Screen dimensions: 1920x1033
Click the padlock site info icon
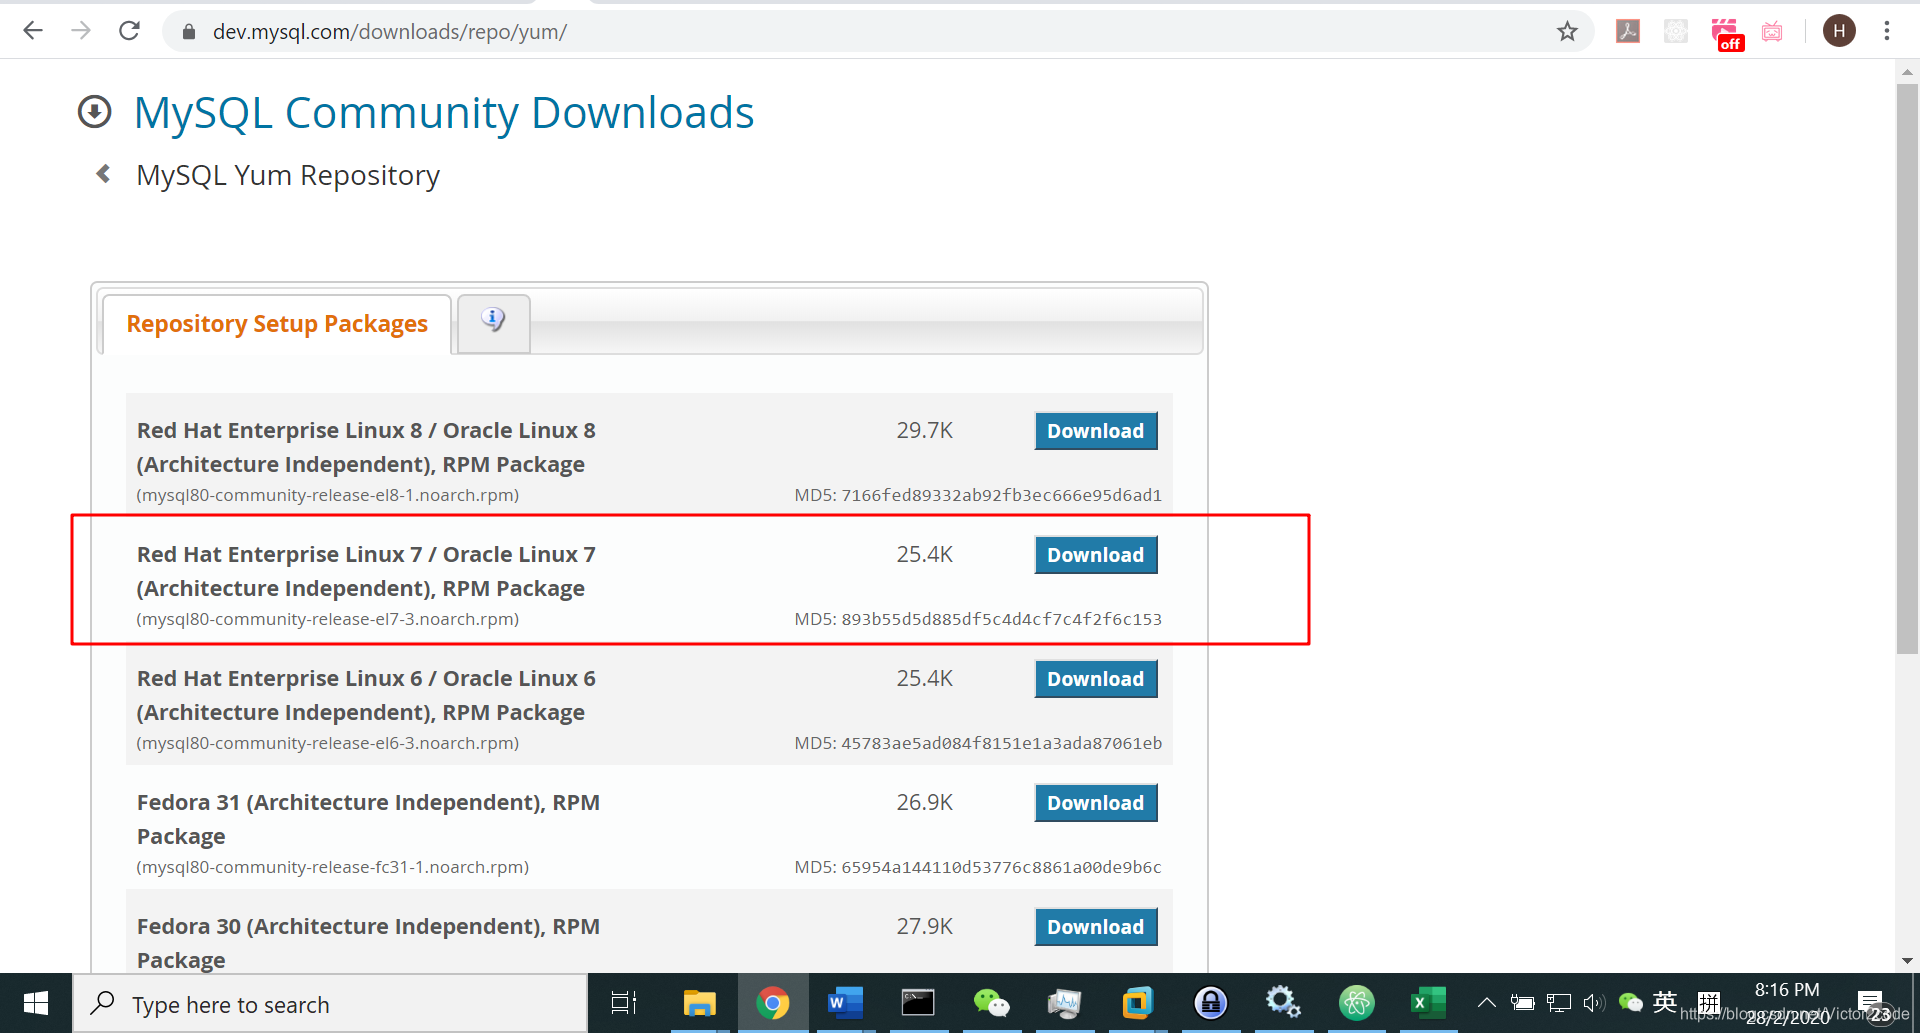click(x=188, y=32)
